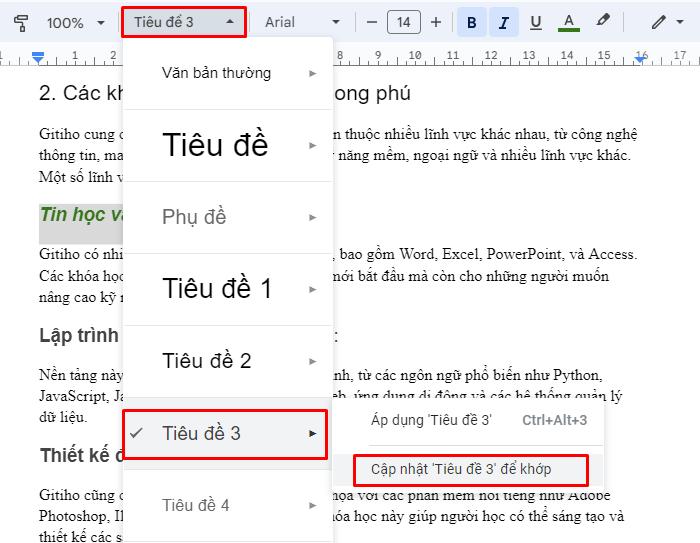Decrease font size with minus button
Viewport: 700px width, 543px height.
coord(371,22)
